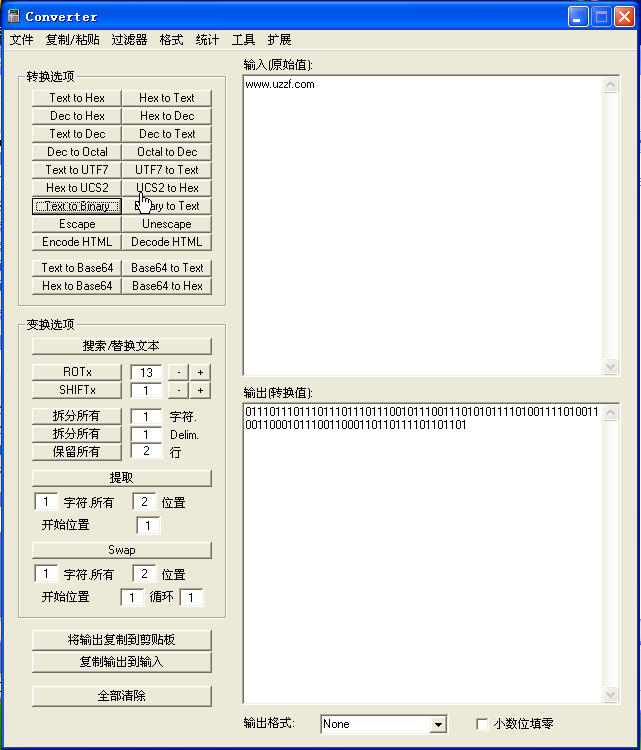Run Text to Dec conversion
This screenshot has width=641, height=750.
[77, 134]
